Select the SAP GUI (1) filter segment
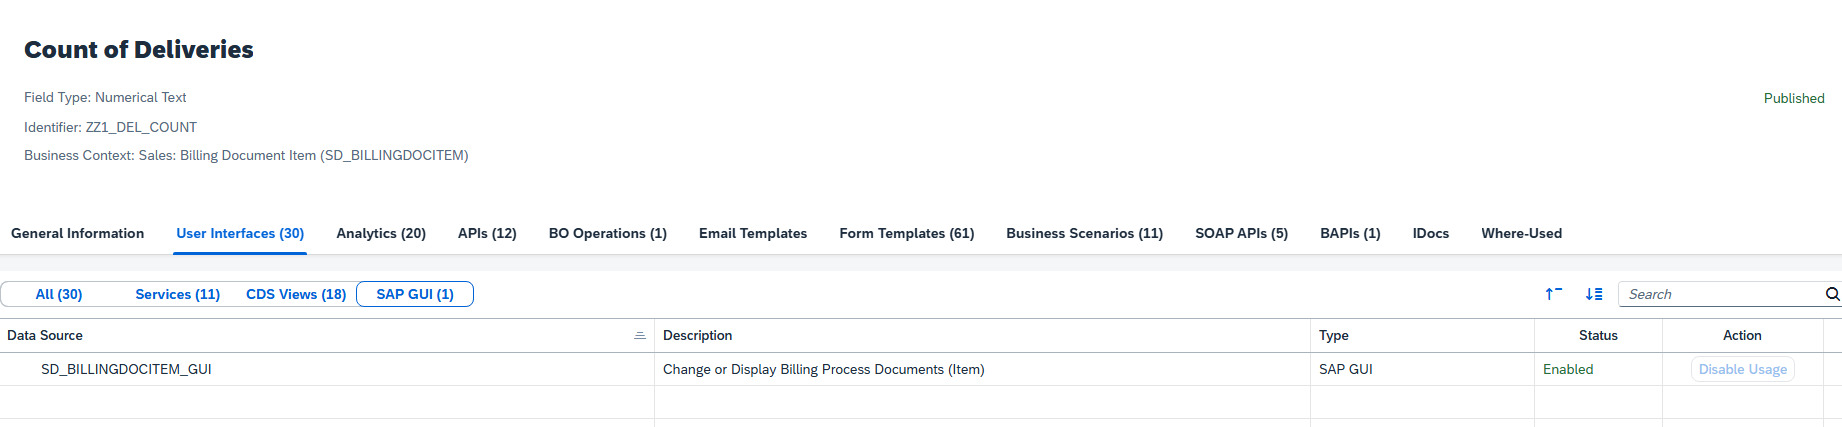The width and height of the screenshot is (1842, 427). (414, 294)
